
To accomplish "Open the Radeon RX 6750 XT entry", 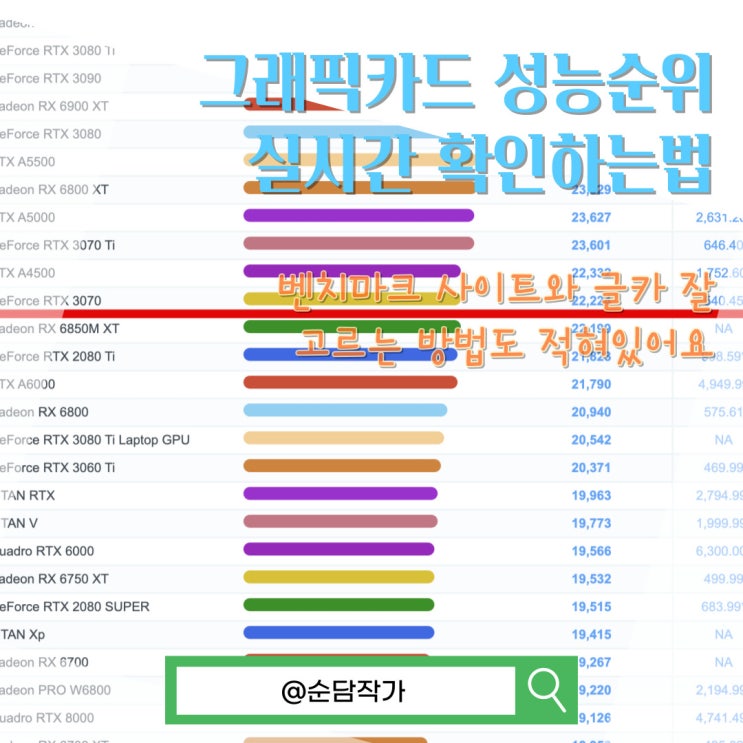I will click(54, 579).
